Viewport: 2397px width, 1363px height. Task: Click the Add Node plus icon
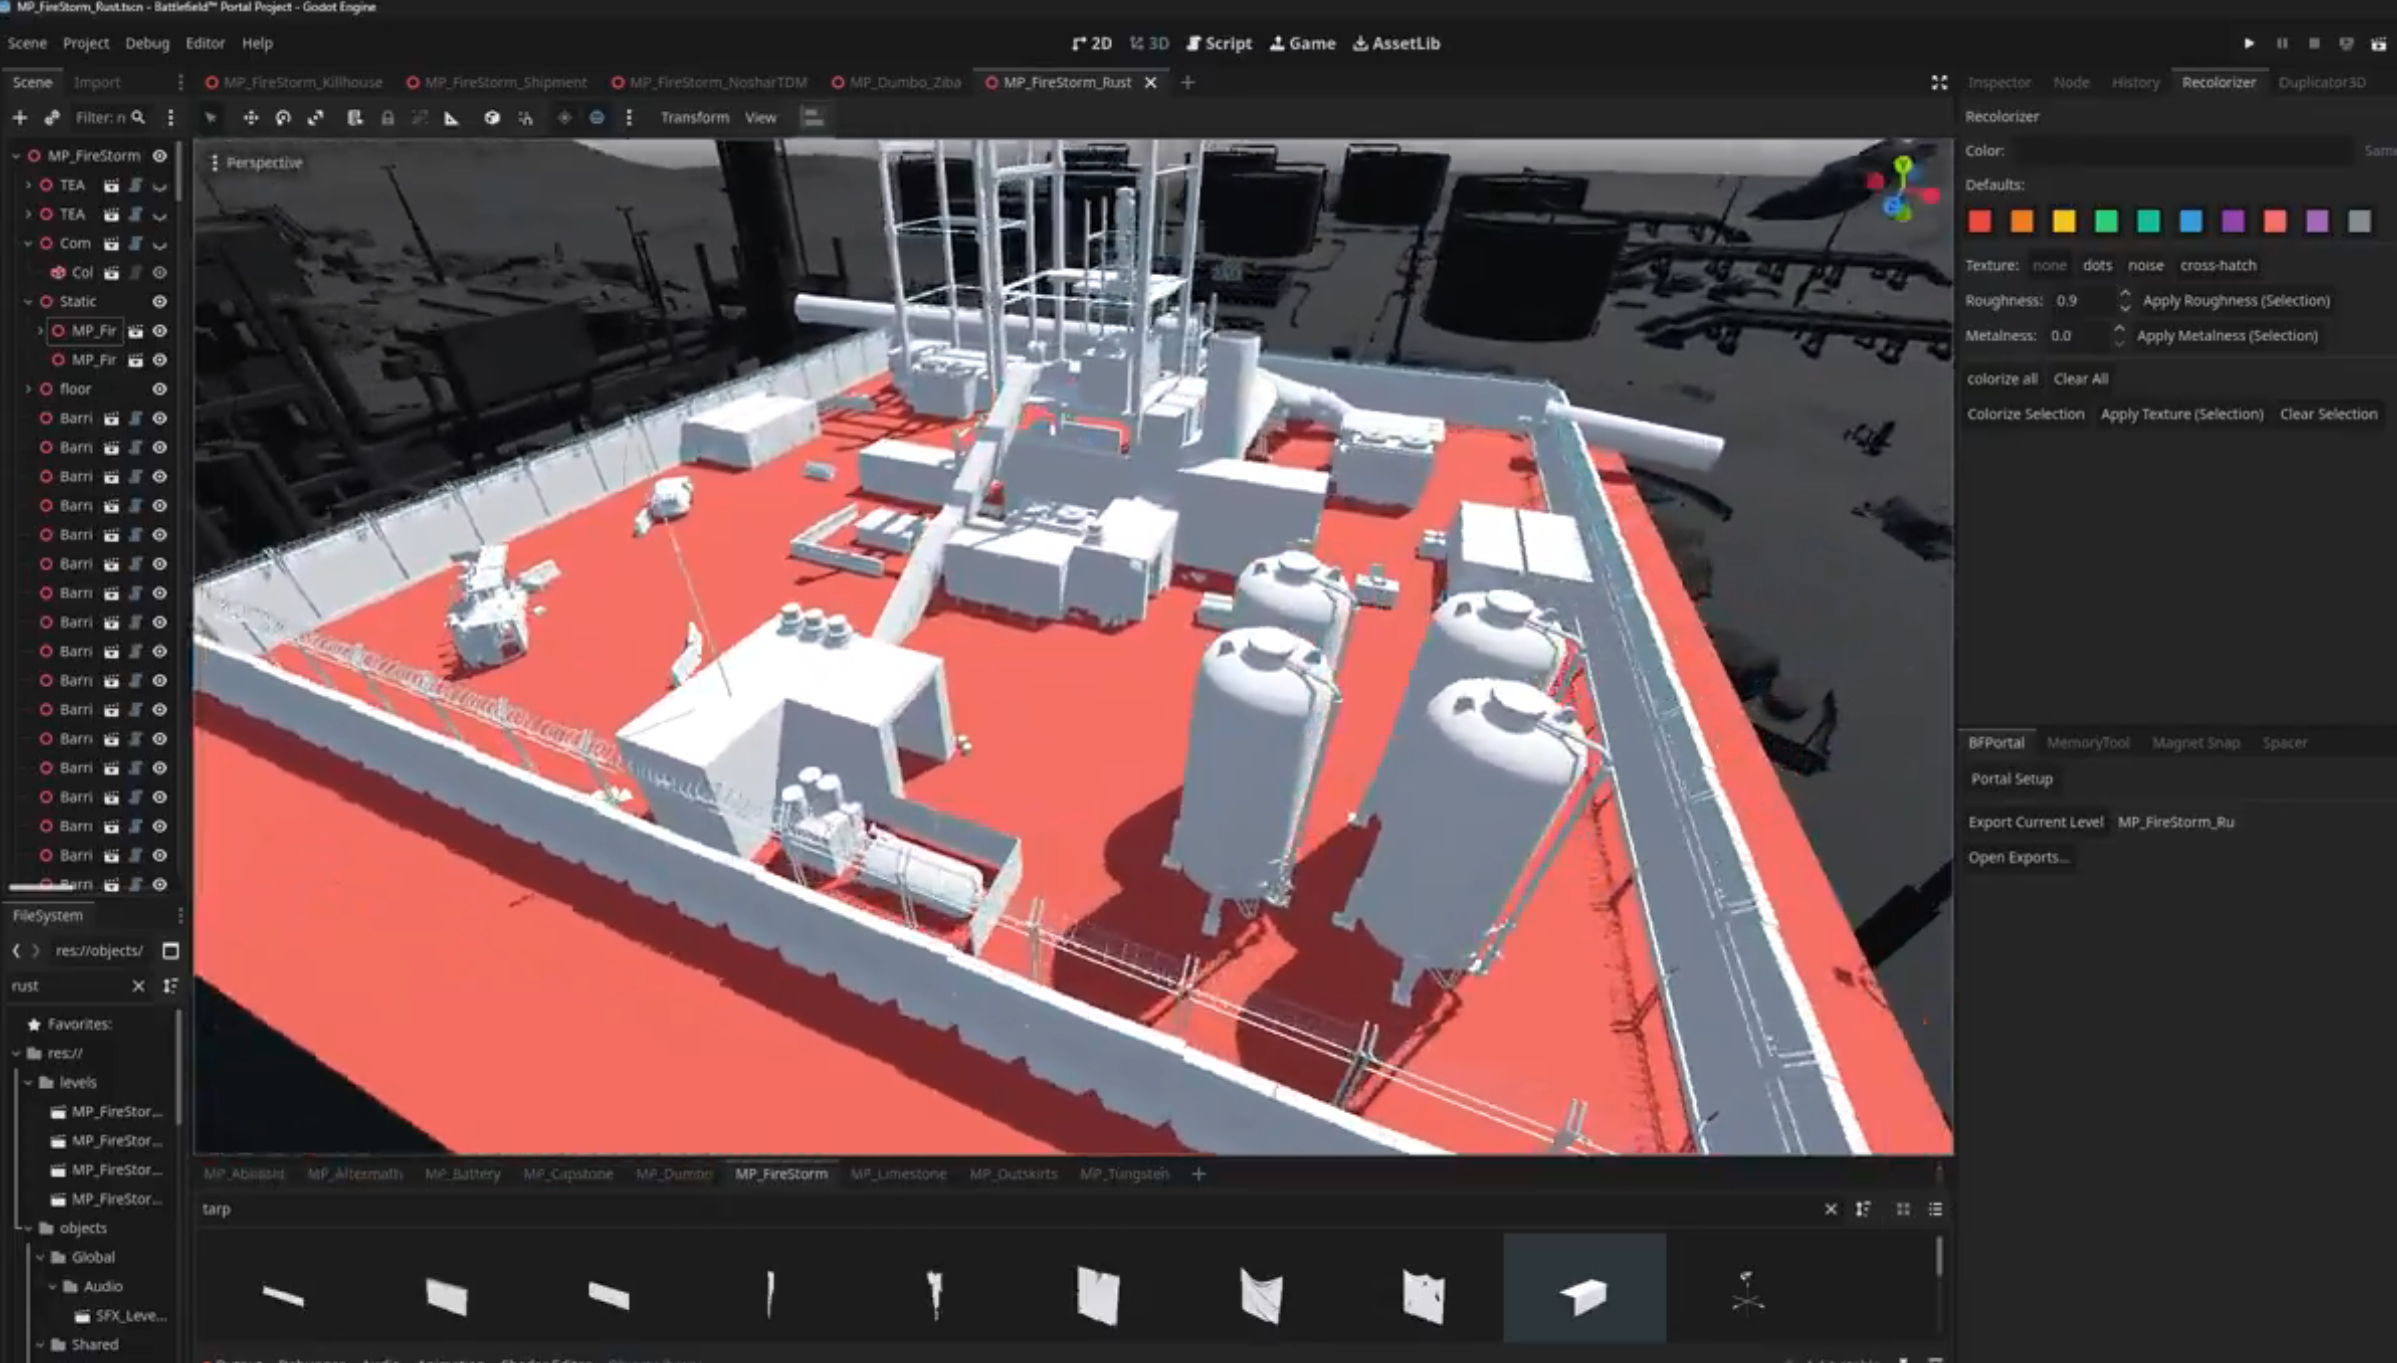coord(19,118)
